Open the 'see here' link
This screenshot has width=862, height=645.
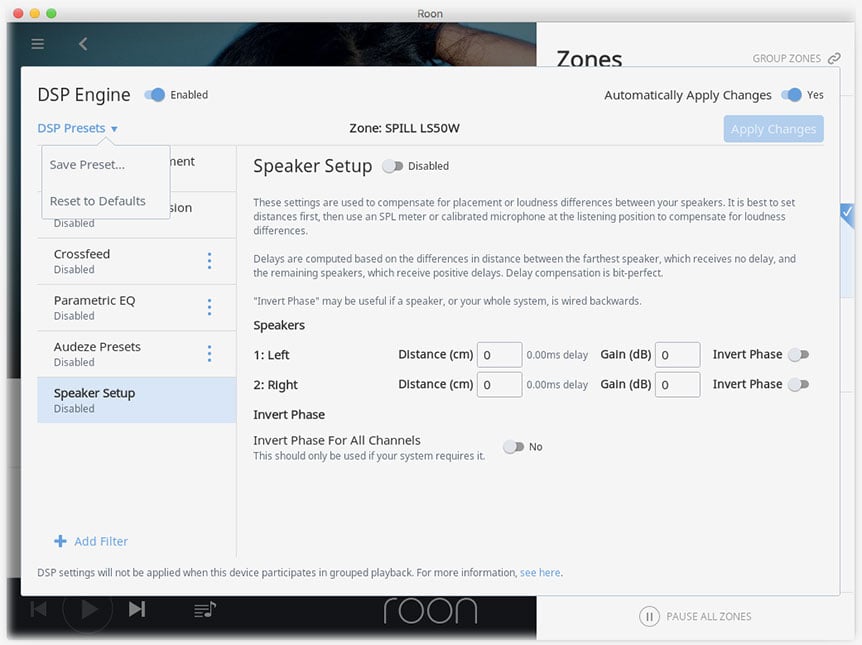coord(540,572)
